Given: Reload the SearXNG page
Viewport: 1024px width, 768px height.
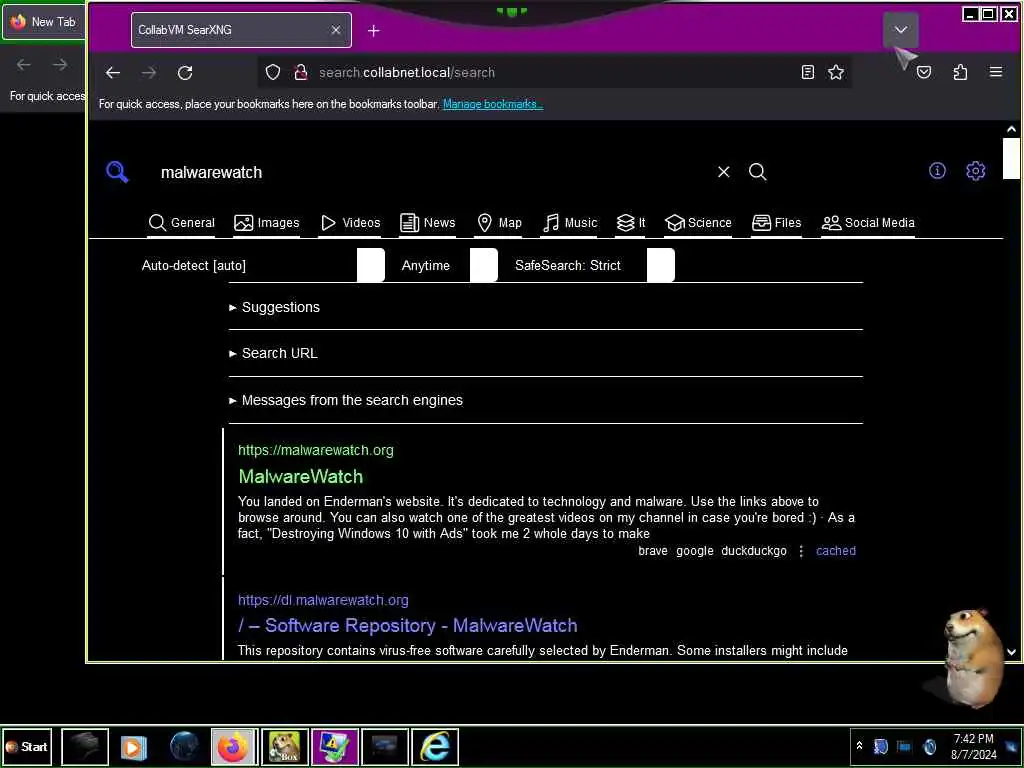Looking at the screenshot, I should coord(185,72).
